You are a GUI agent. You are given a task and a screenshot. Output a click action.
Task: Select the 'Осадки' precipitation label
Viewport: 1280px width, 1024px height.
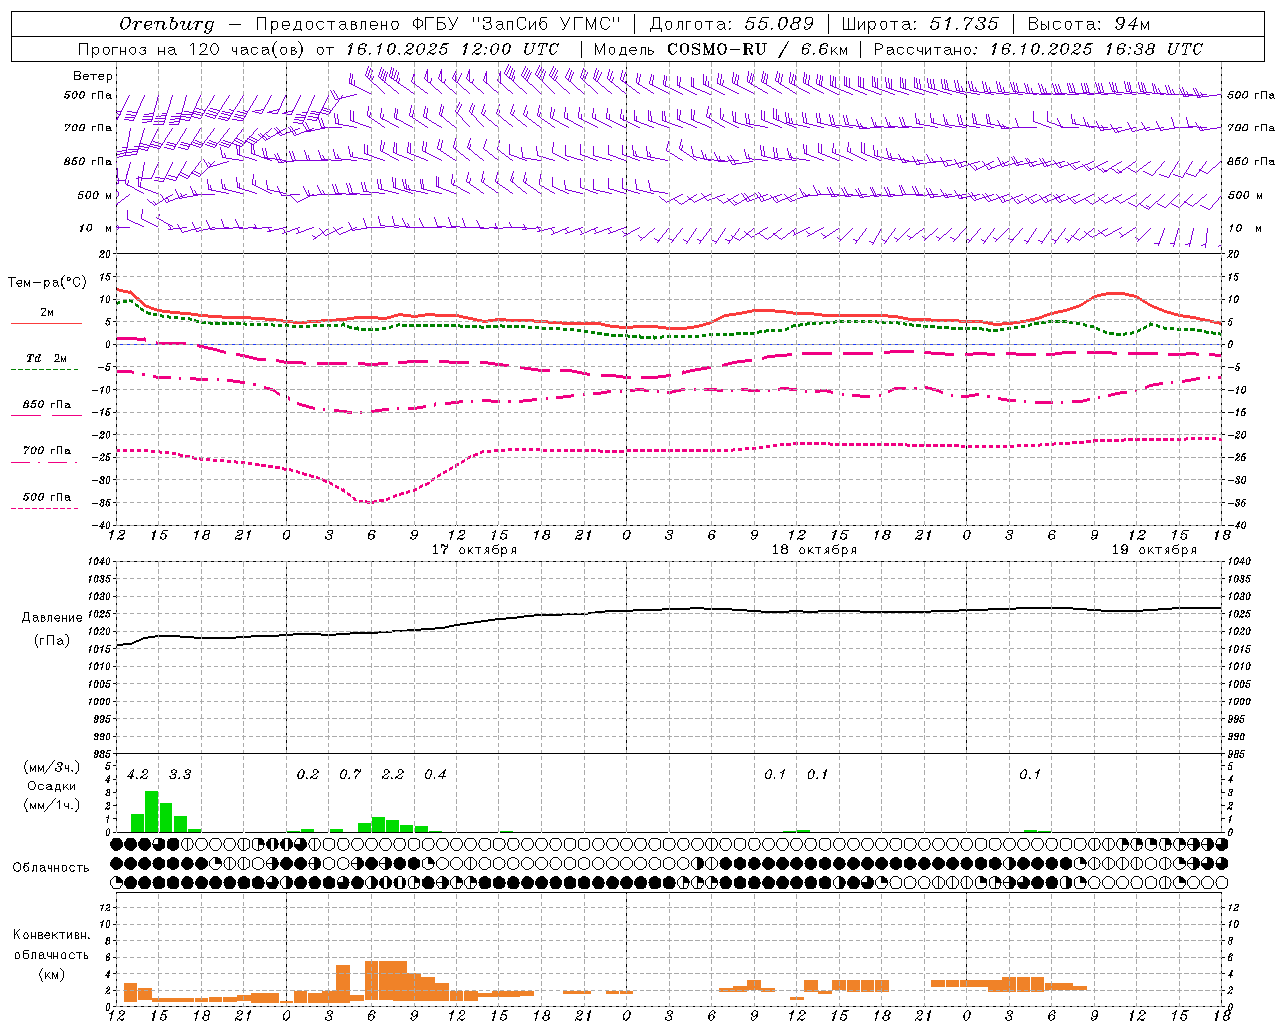[x=51, y=786]
